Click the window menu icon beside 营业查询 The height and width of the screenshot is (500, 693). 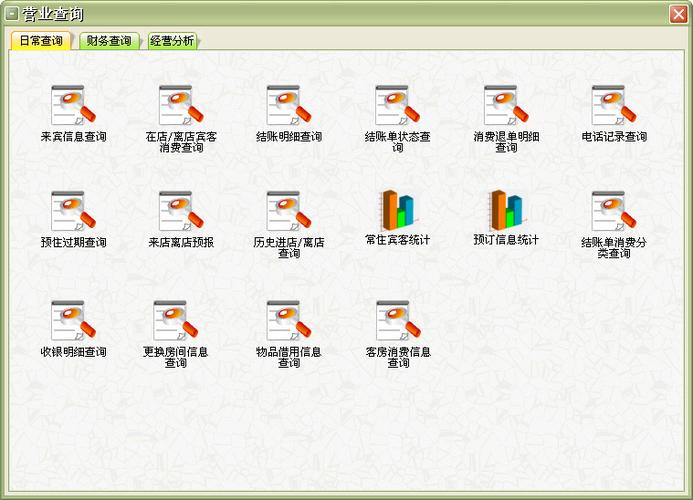[x=11, y=14]
